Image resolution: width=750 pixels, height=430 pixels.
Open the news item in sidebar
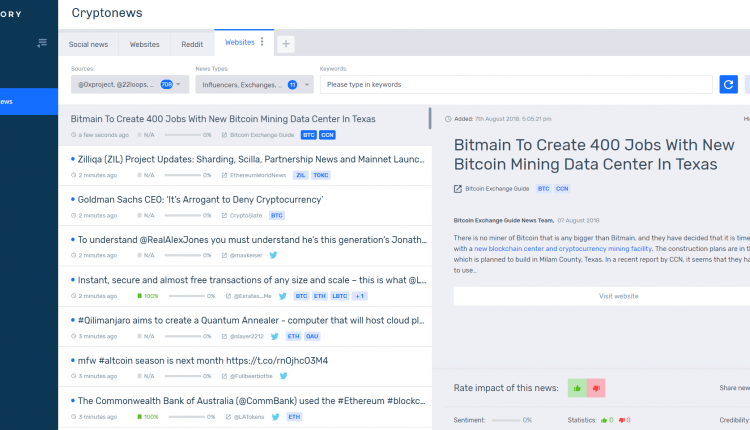pyautogui.click(x=29, y=101)
